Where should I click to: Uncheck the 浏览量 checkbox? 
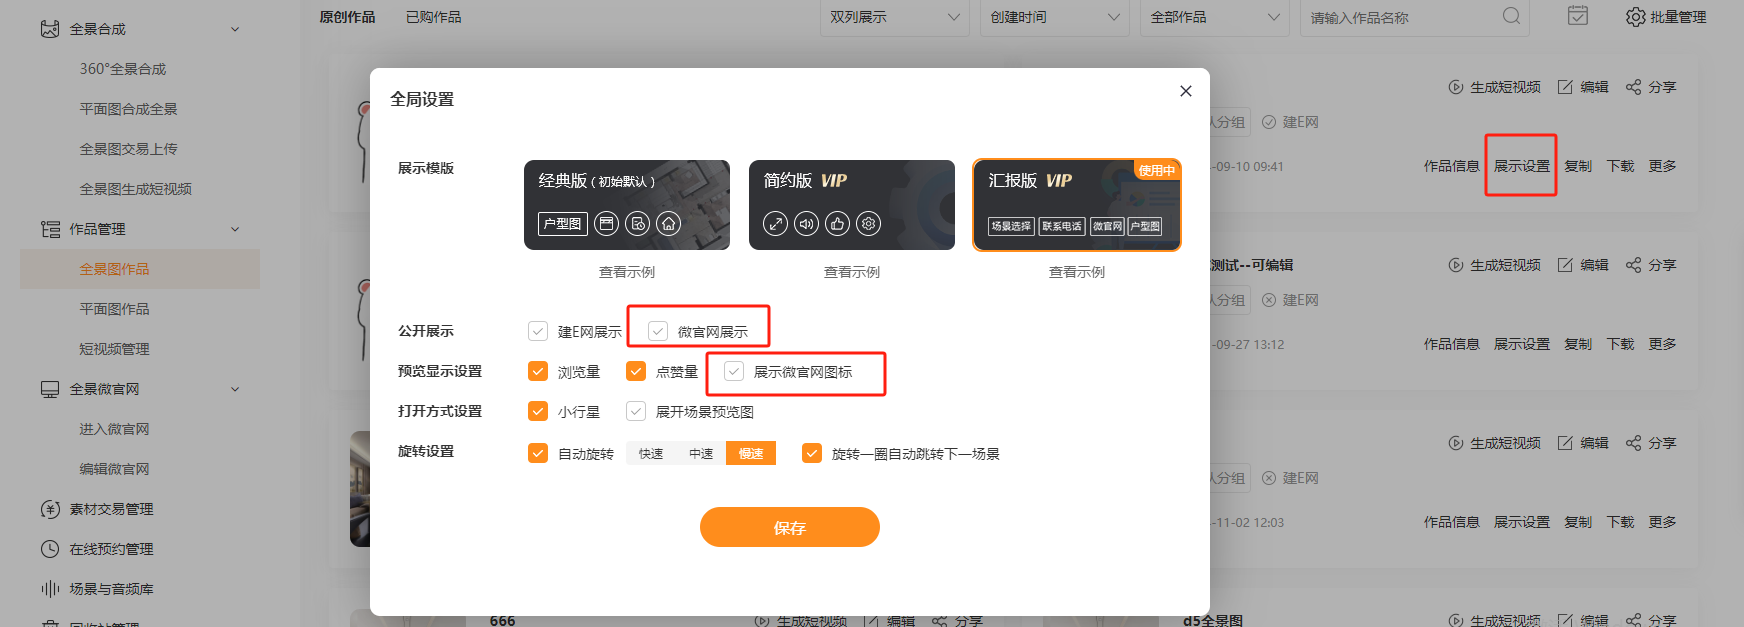(538, 371)
